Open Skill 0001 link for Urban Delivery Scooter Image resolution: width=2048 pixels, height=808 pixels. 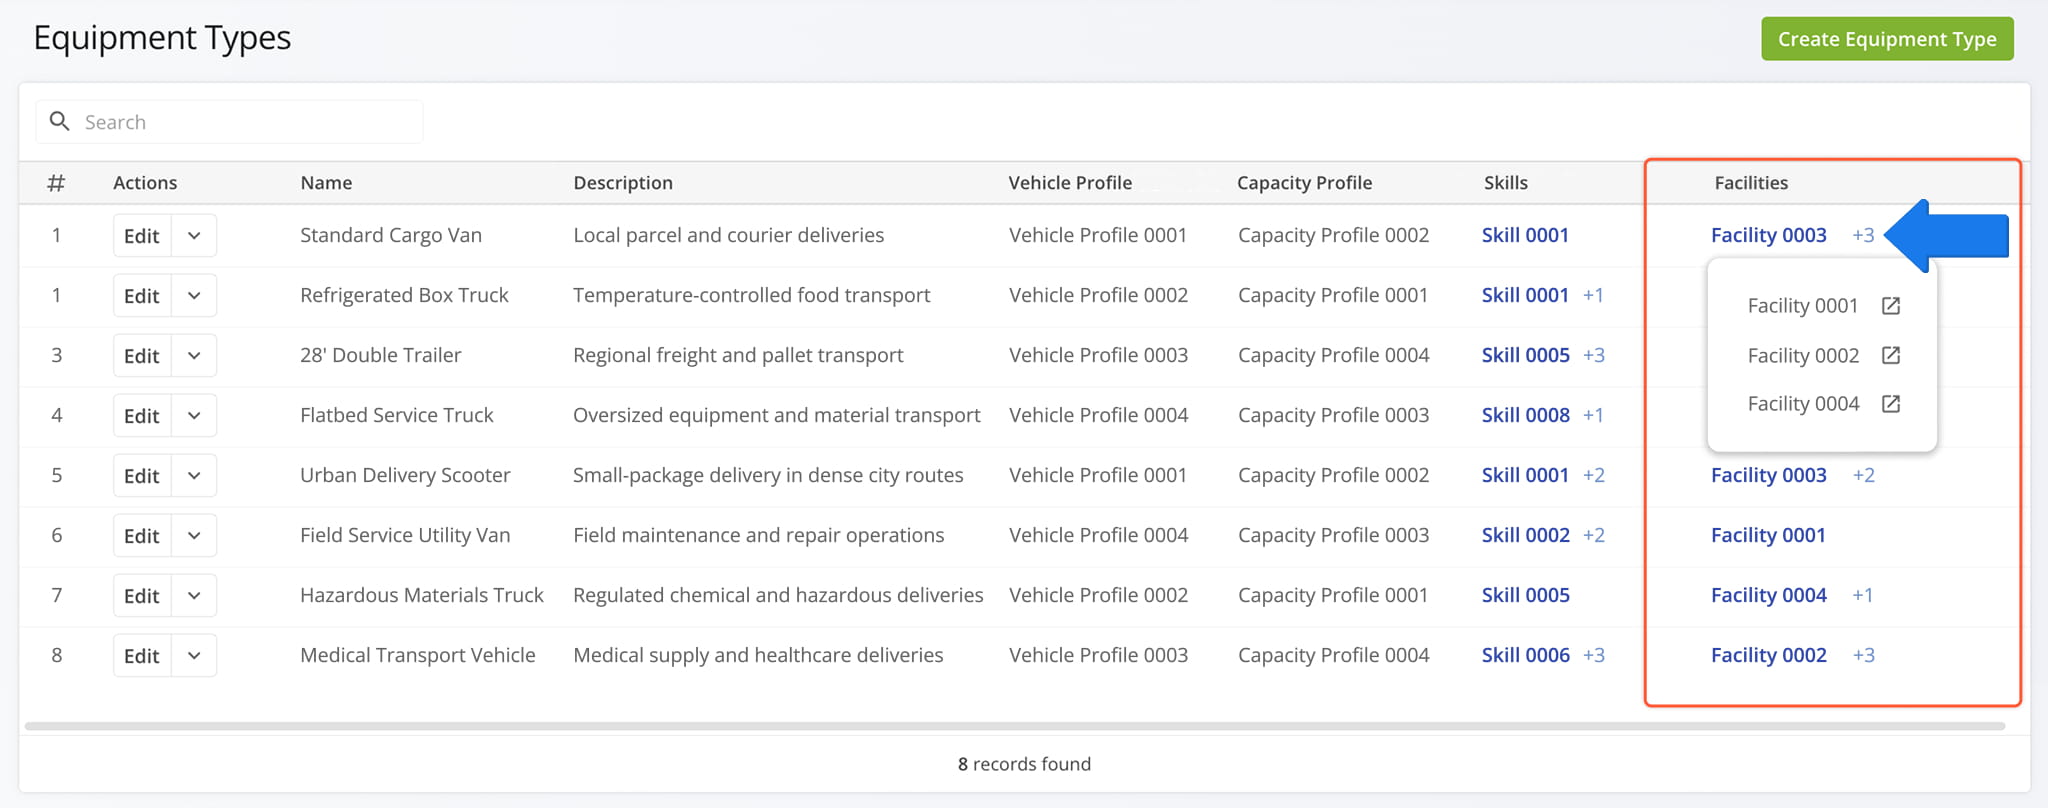click(1525, 475)
